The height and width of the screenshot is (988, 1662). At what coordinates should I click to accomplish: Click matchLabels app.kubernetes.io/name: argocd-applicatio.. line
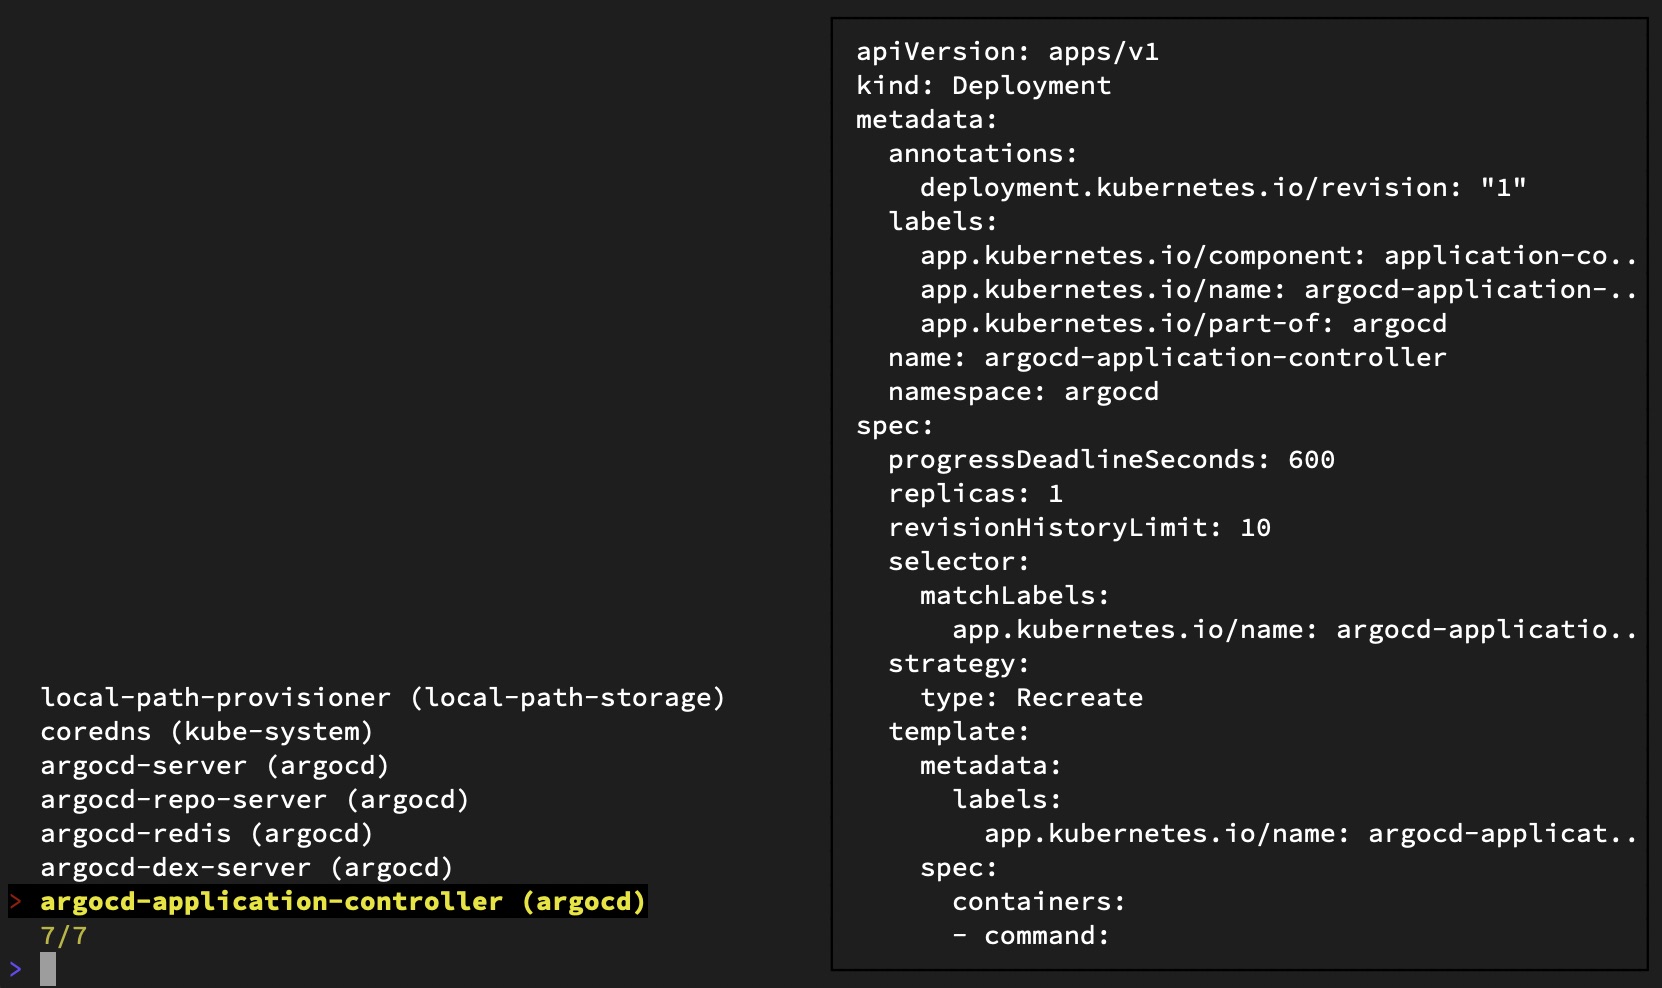click(x=1295, y=629)
